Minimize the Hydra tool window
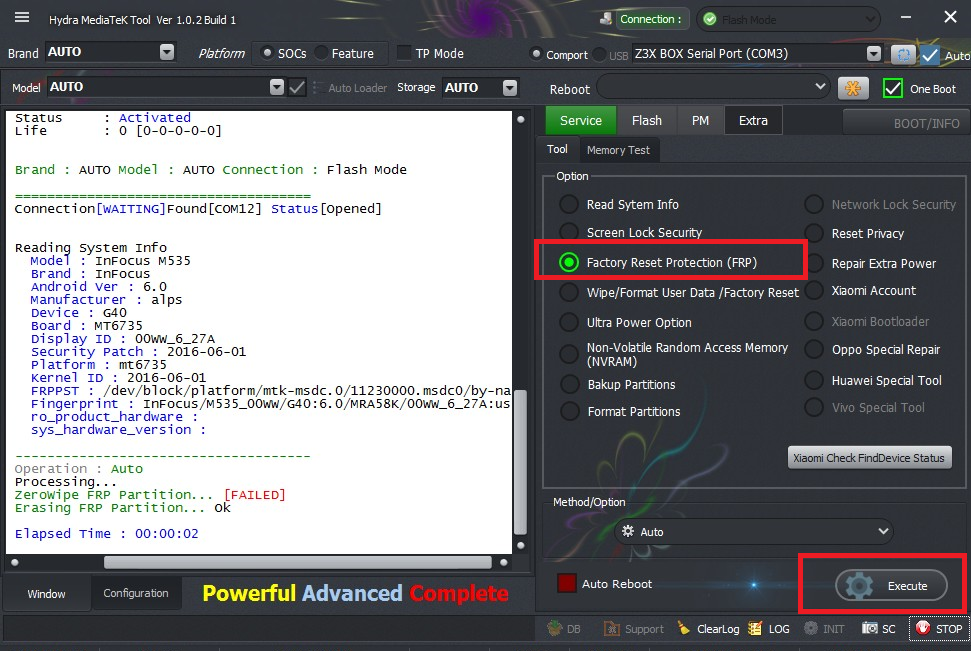 pos(906,17)
